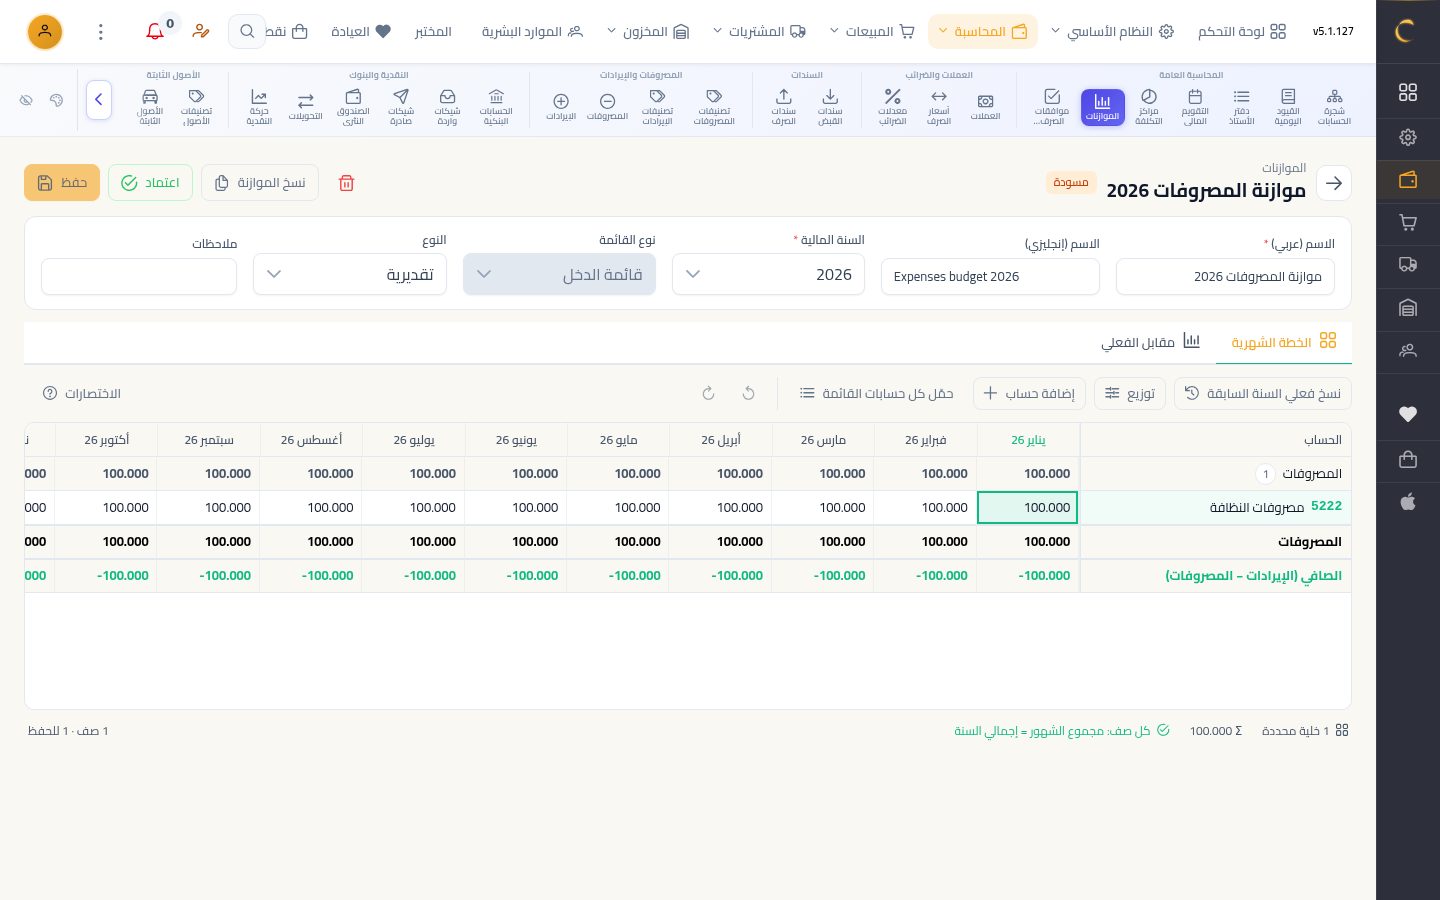The image size is (1440, 900).
Task: Open التحويلات transfers icon
Action: coord(305,107)
